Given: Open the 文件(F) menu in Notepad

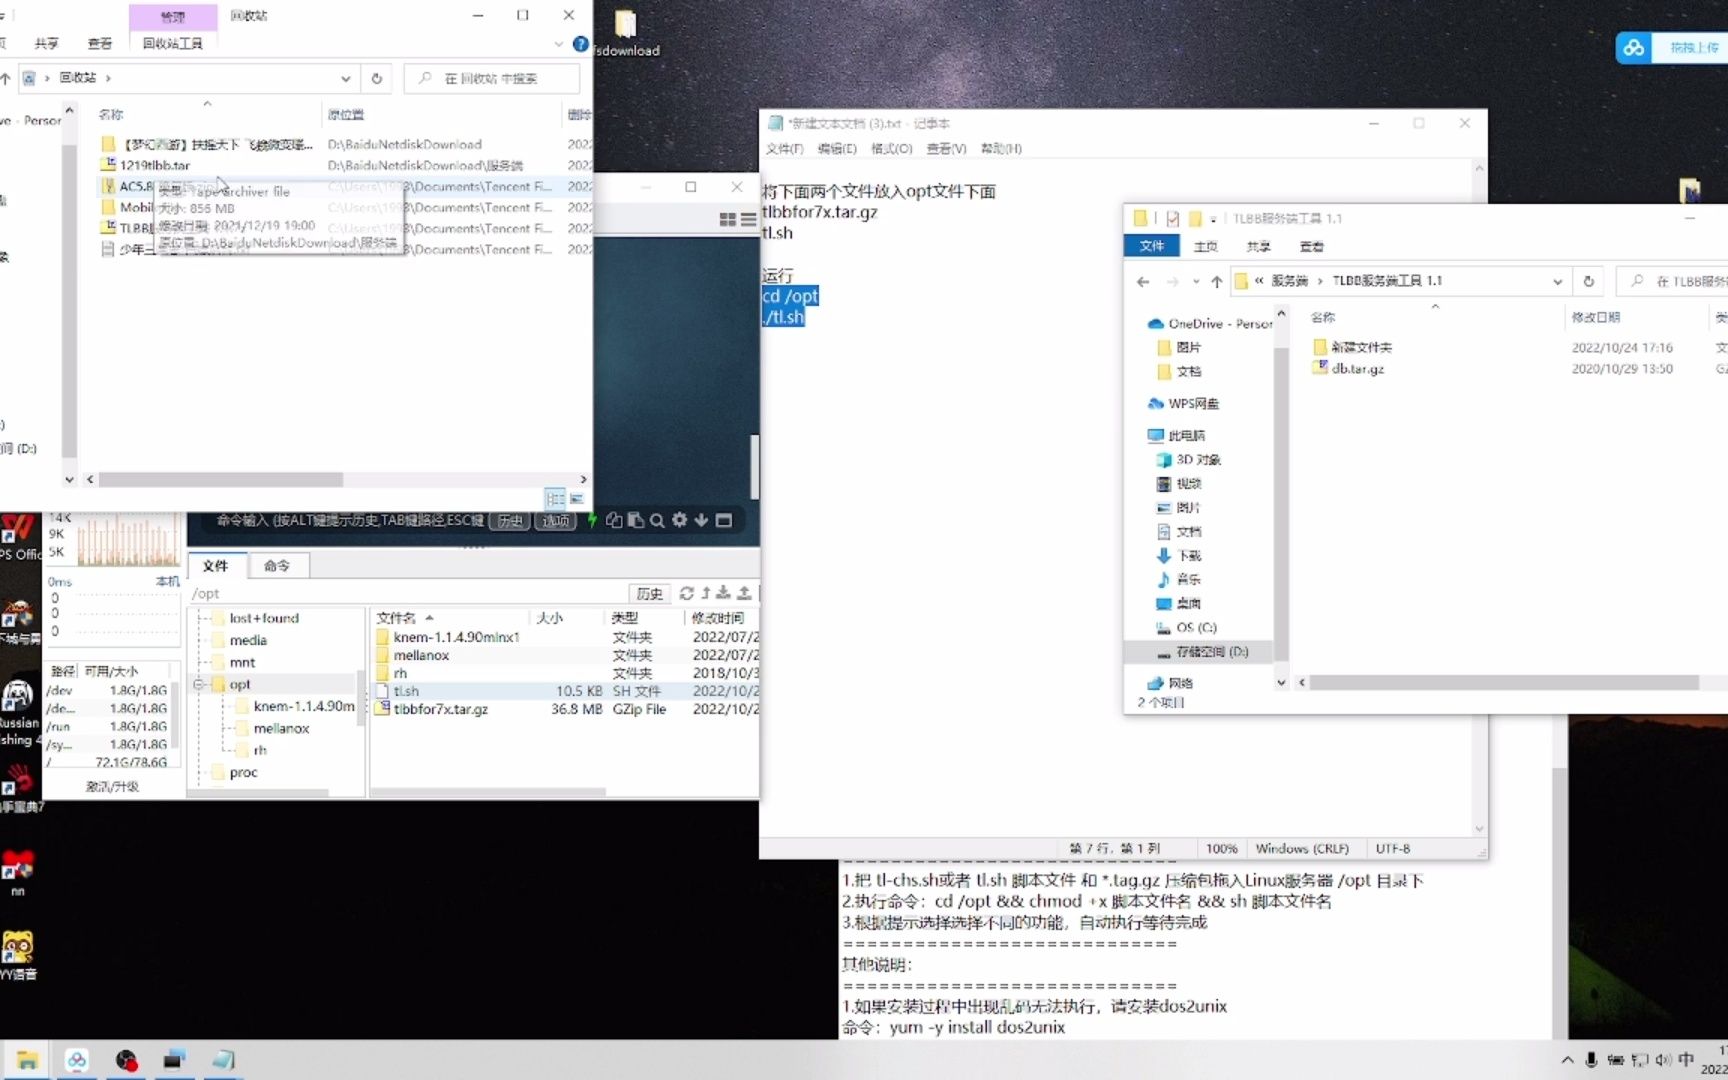Looking at the screenshot, I should click(x=785, y=148).
